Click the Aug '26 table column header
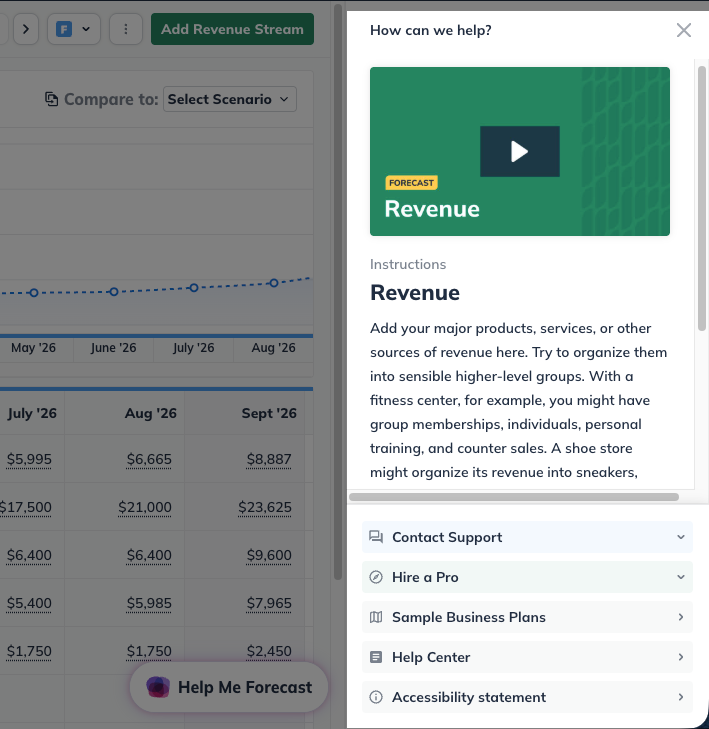This screenshot has height=729, width=709. 151,413
